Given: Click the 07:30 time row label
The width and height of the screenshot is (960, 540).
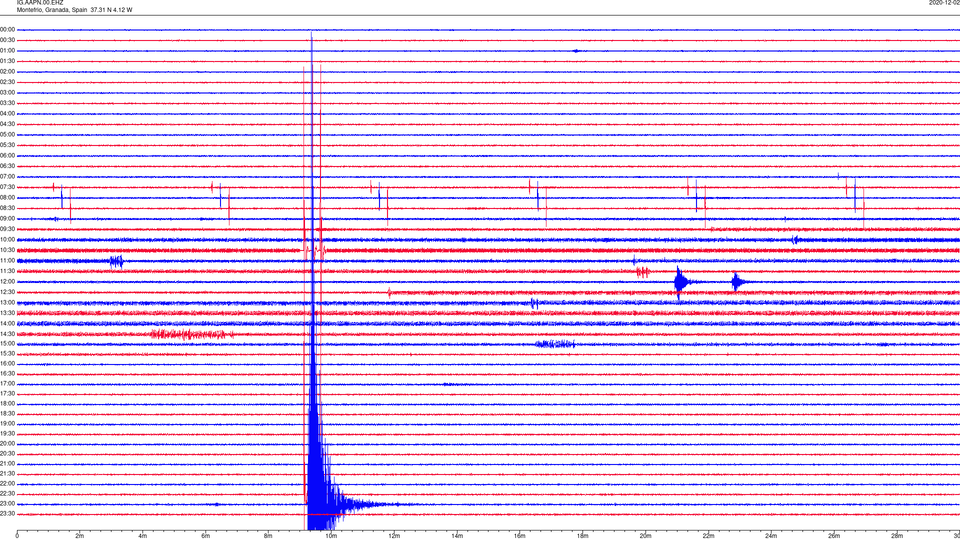Looking at the screenshot, I should [7, 187].
